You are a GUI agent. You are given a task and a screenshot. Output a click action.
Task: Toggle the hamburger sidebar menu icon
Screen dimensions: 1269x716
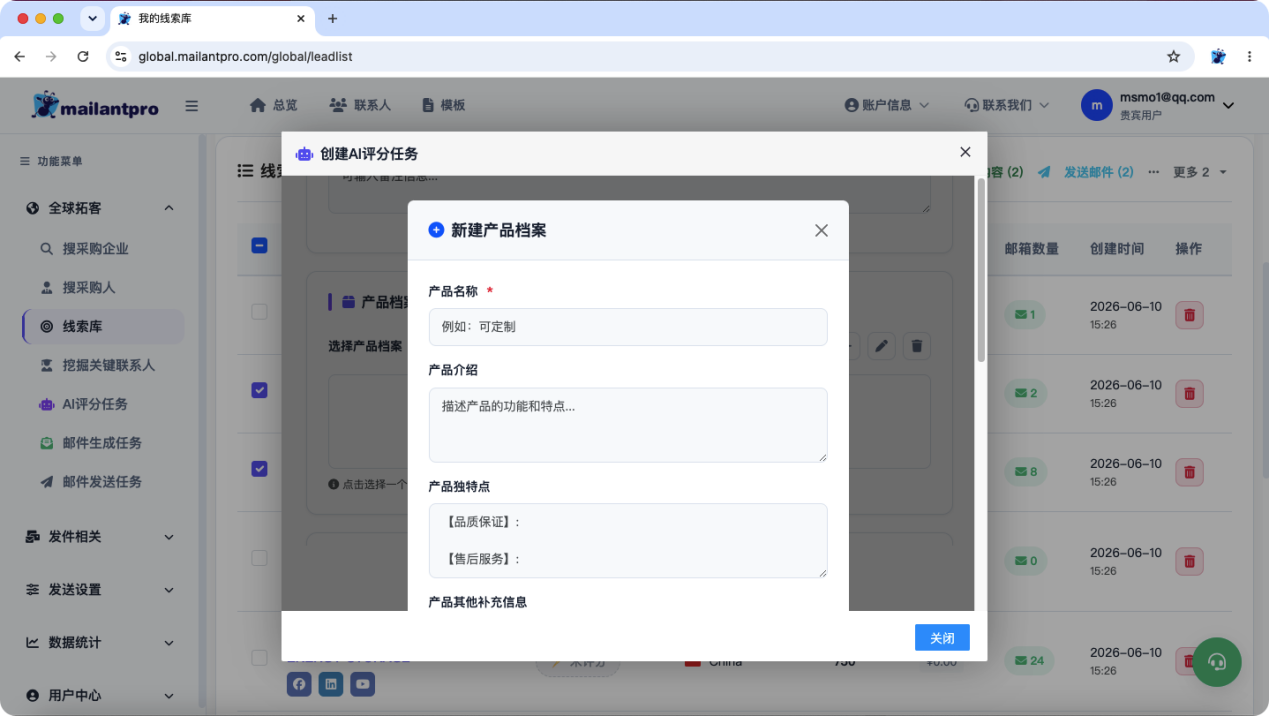[192, 106]
